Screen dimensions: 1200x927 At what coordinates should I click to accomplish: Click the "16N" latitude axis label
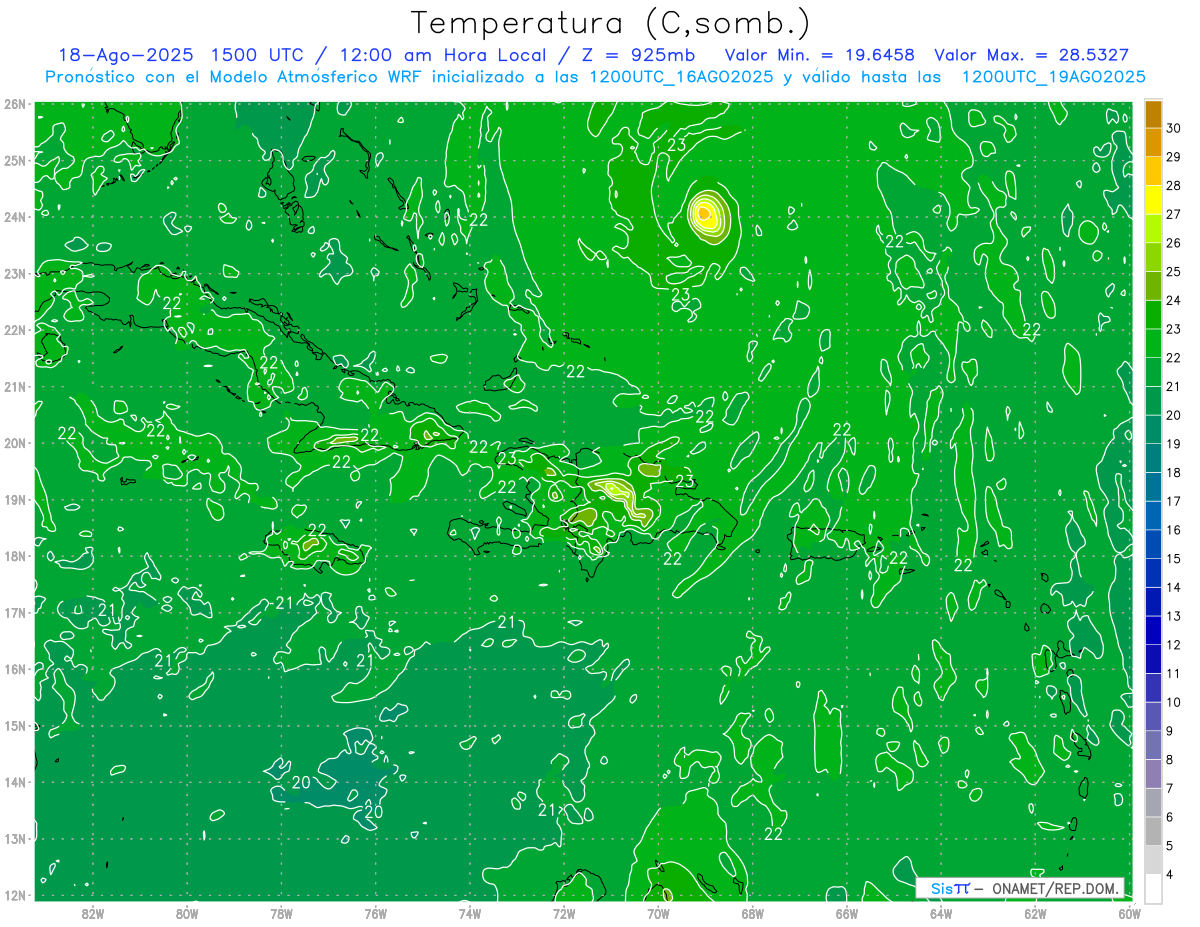click(14, 669)
